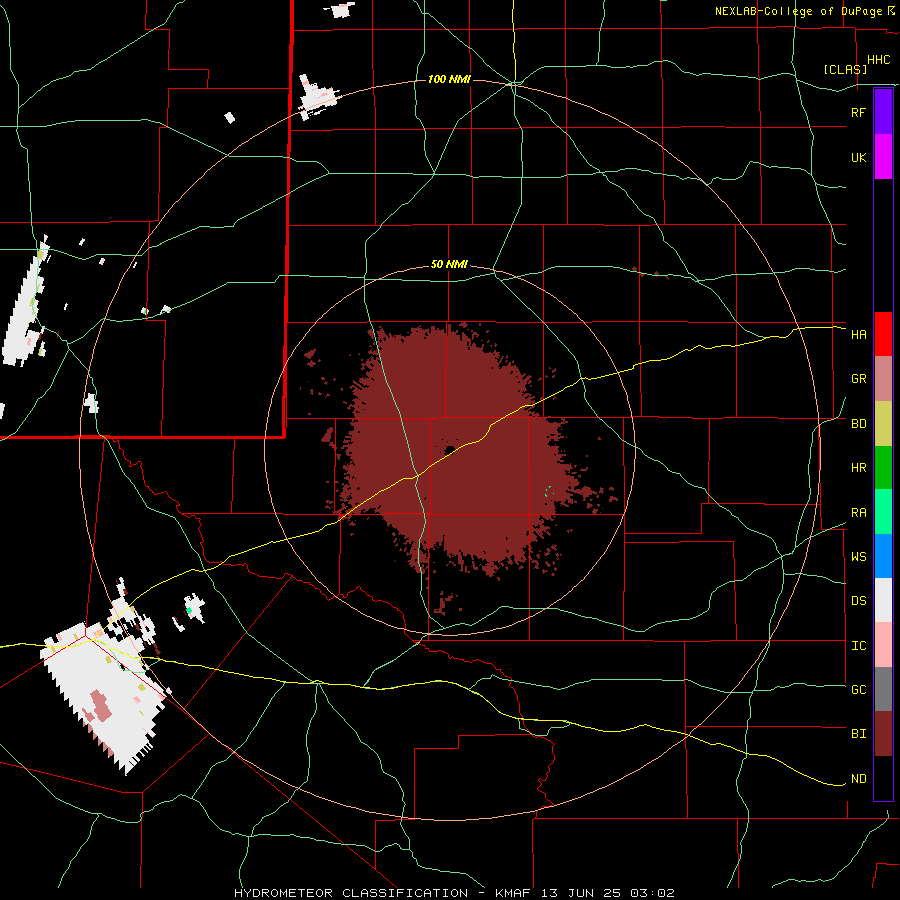Click the UK legend label
900x900 pixels.
pyautogui.click(x=858, y=157)
